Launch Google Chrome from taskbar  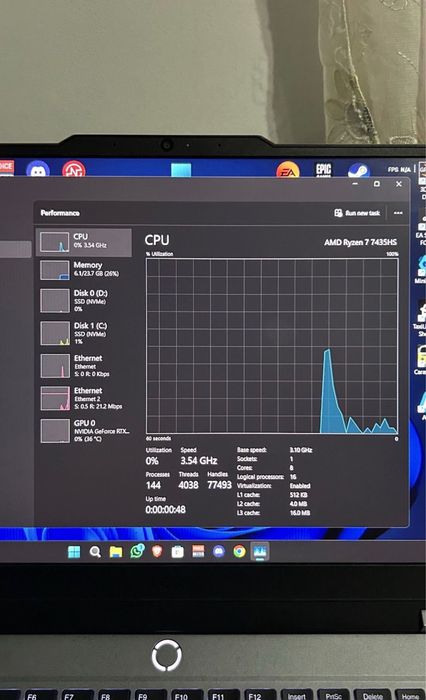pyautogui.click(x=239, y=552)
